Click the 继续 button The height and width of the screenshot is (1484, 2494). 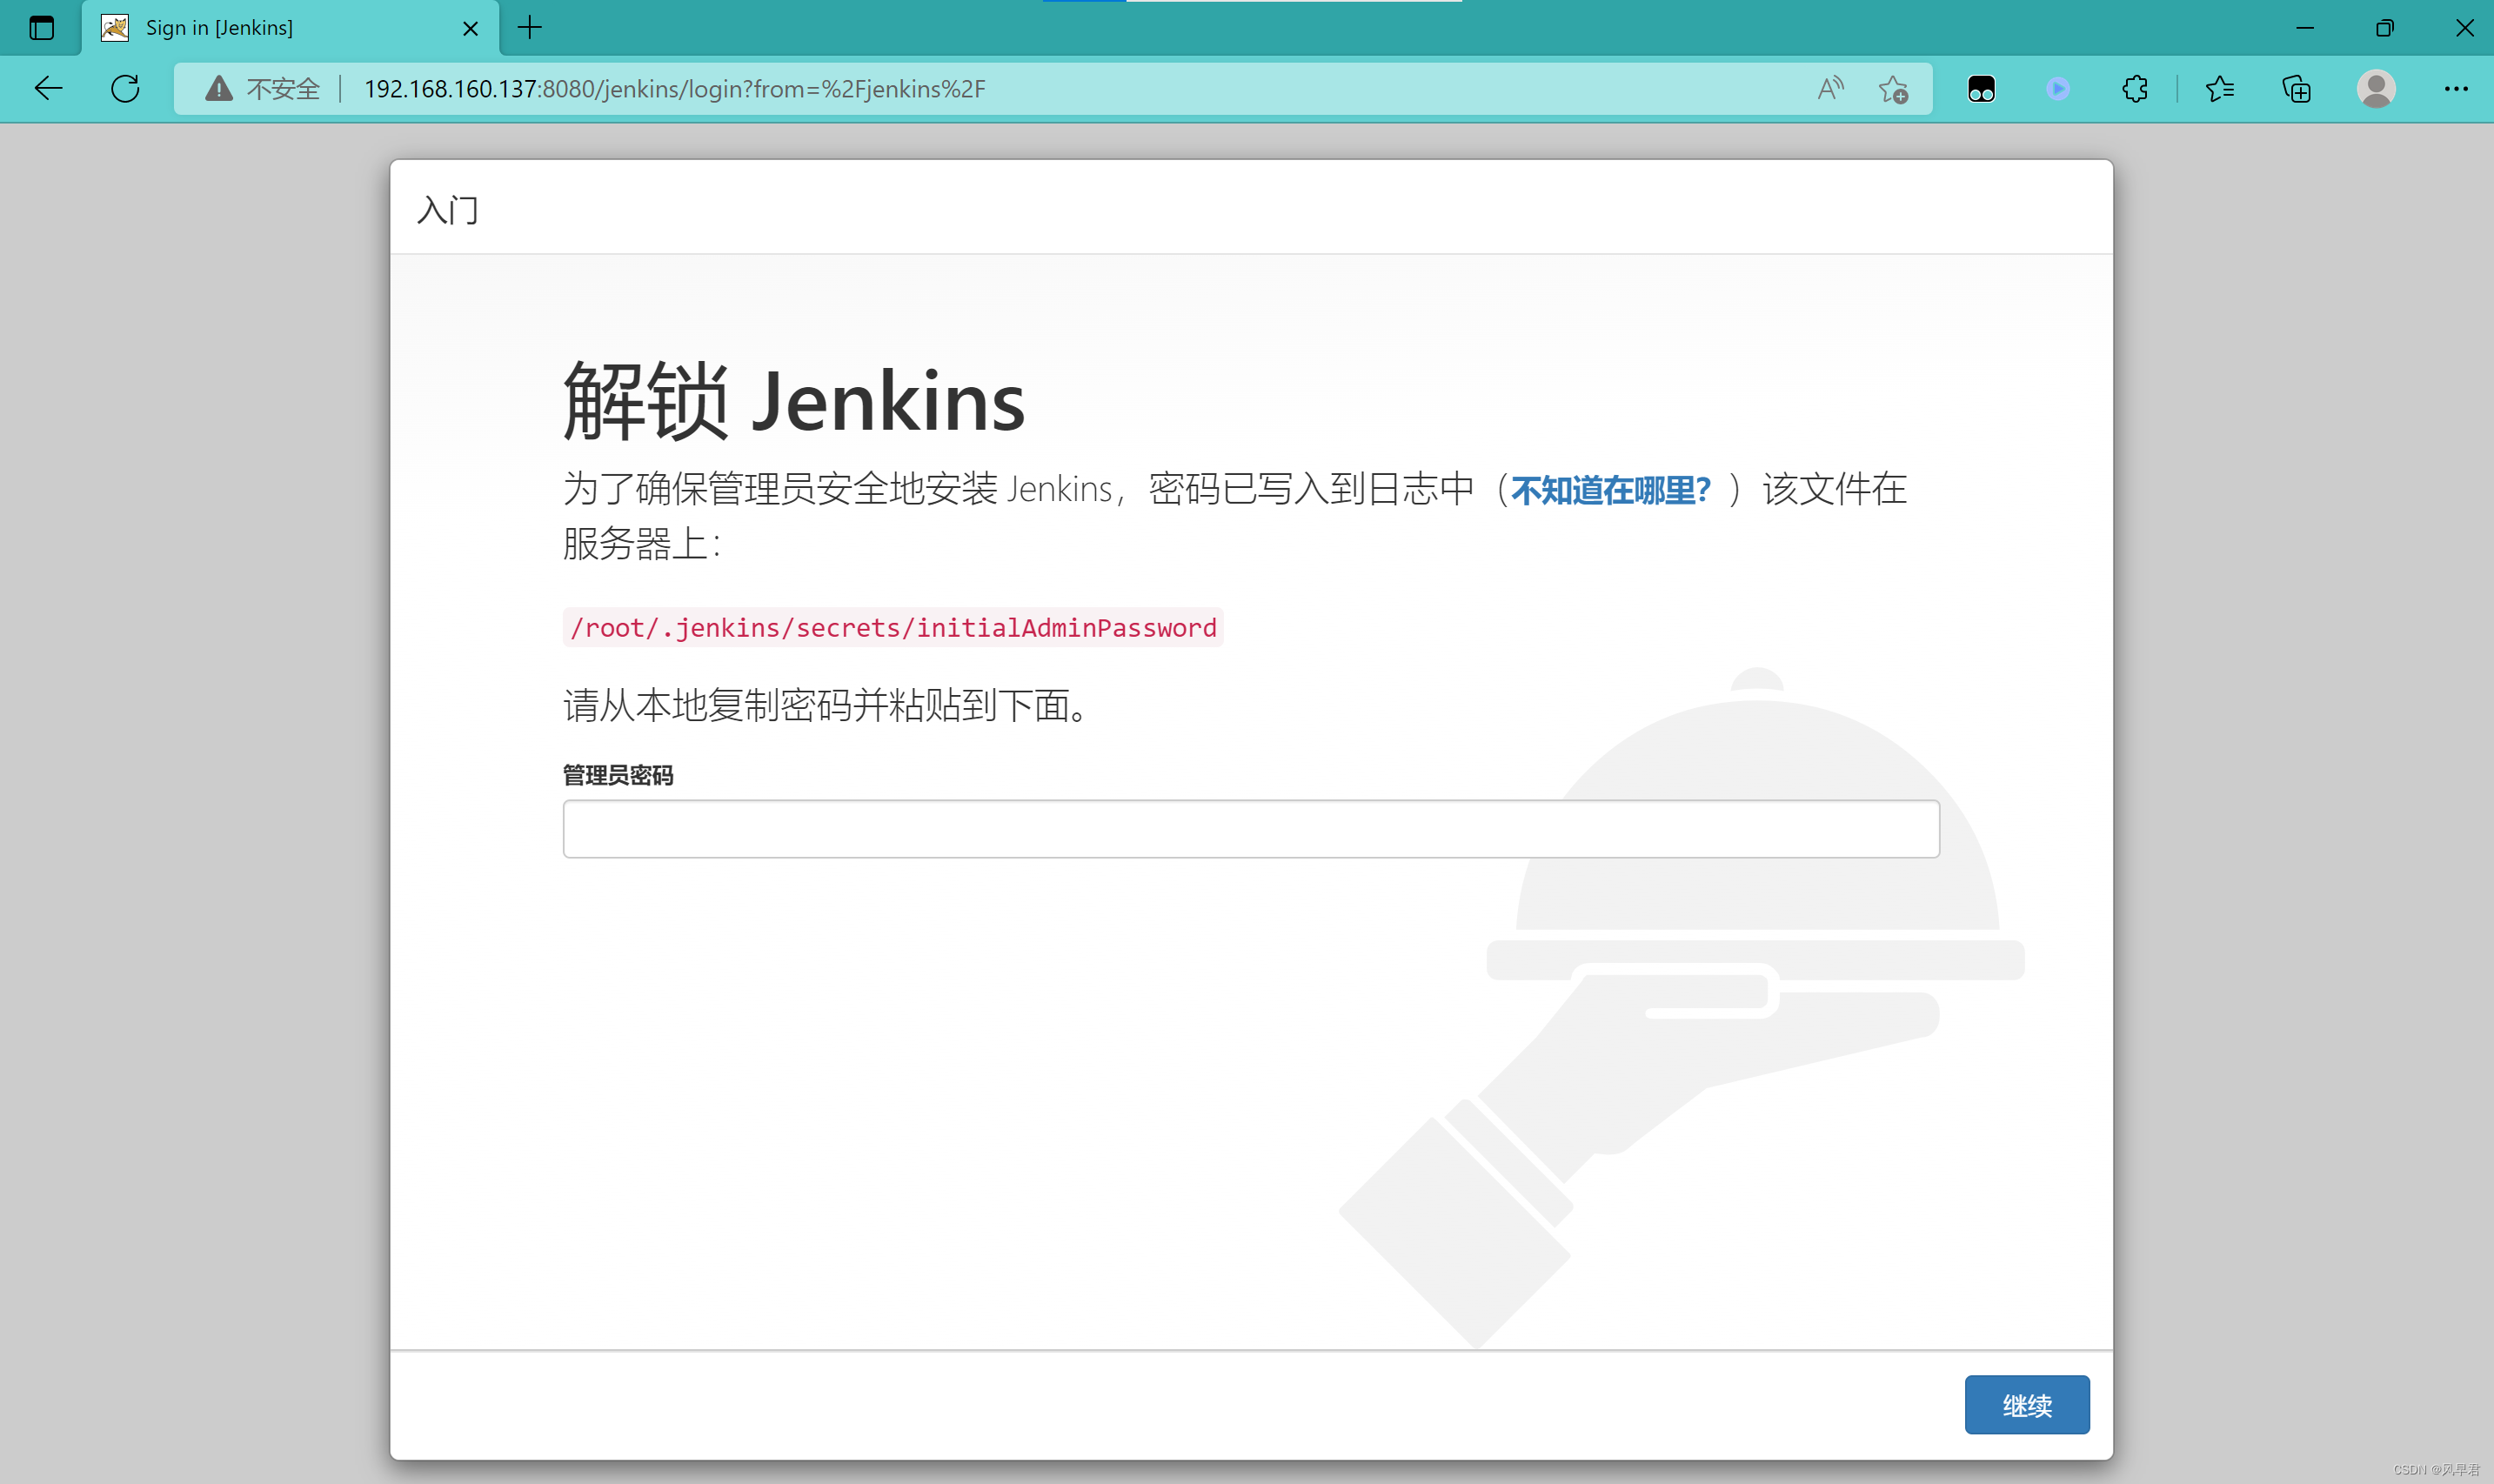point(2027,1405)
